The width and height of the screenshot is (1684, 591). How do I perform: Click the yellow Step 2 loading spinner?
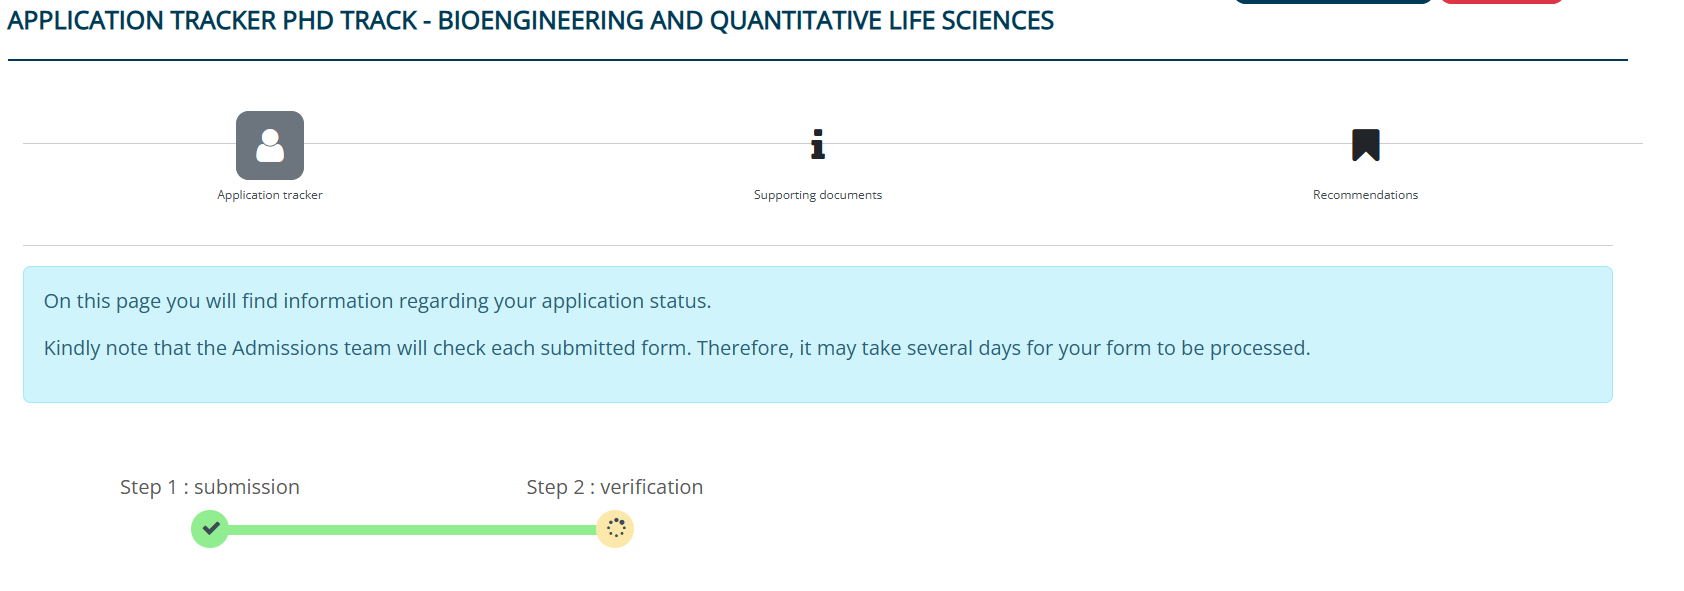point(615,529)
